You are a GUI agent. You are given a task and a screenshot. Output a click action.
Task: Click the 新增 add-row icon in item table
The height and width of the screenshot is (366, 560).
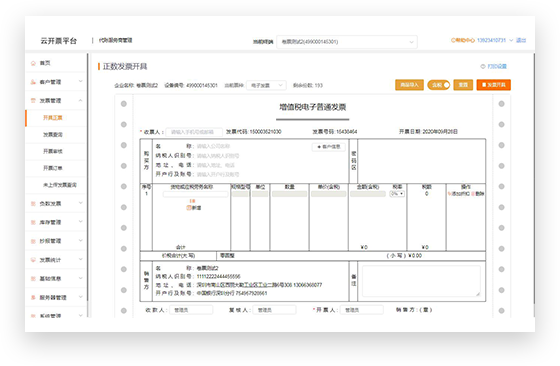[189, 208]
